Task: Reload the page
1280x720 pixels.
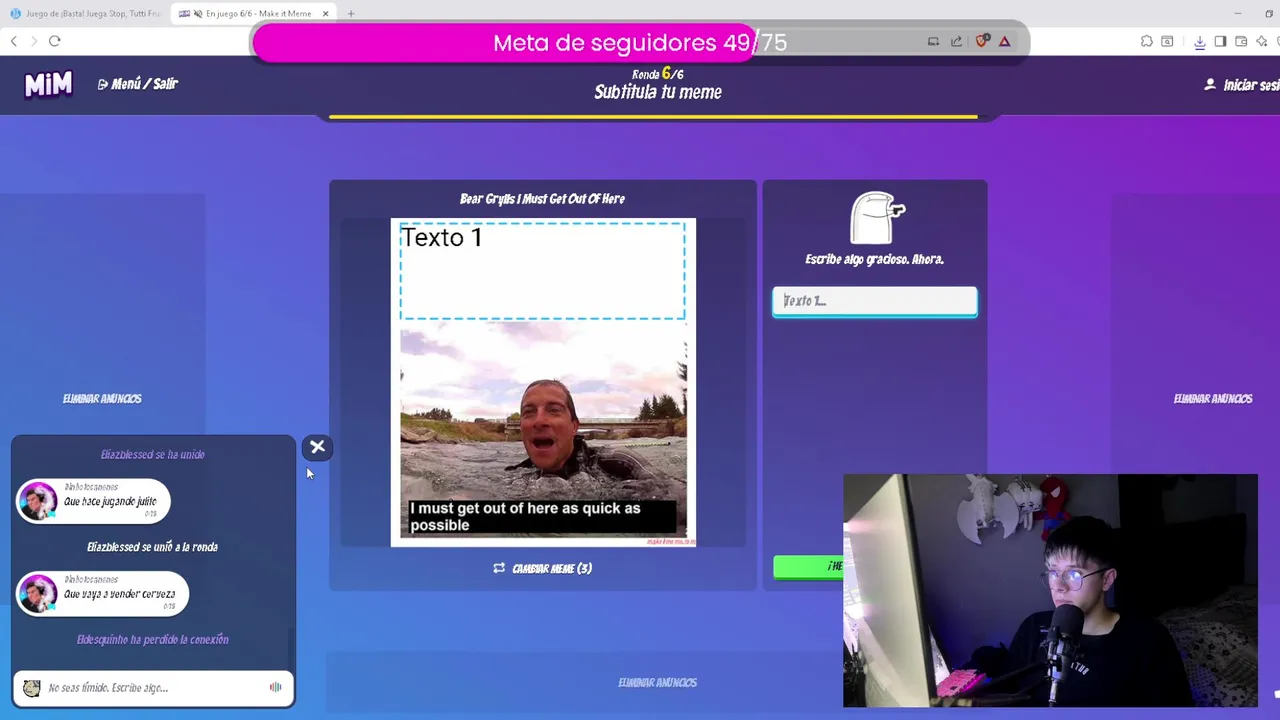Action: click(x=55, y=41)
